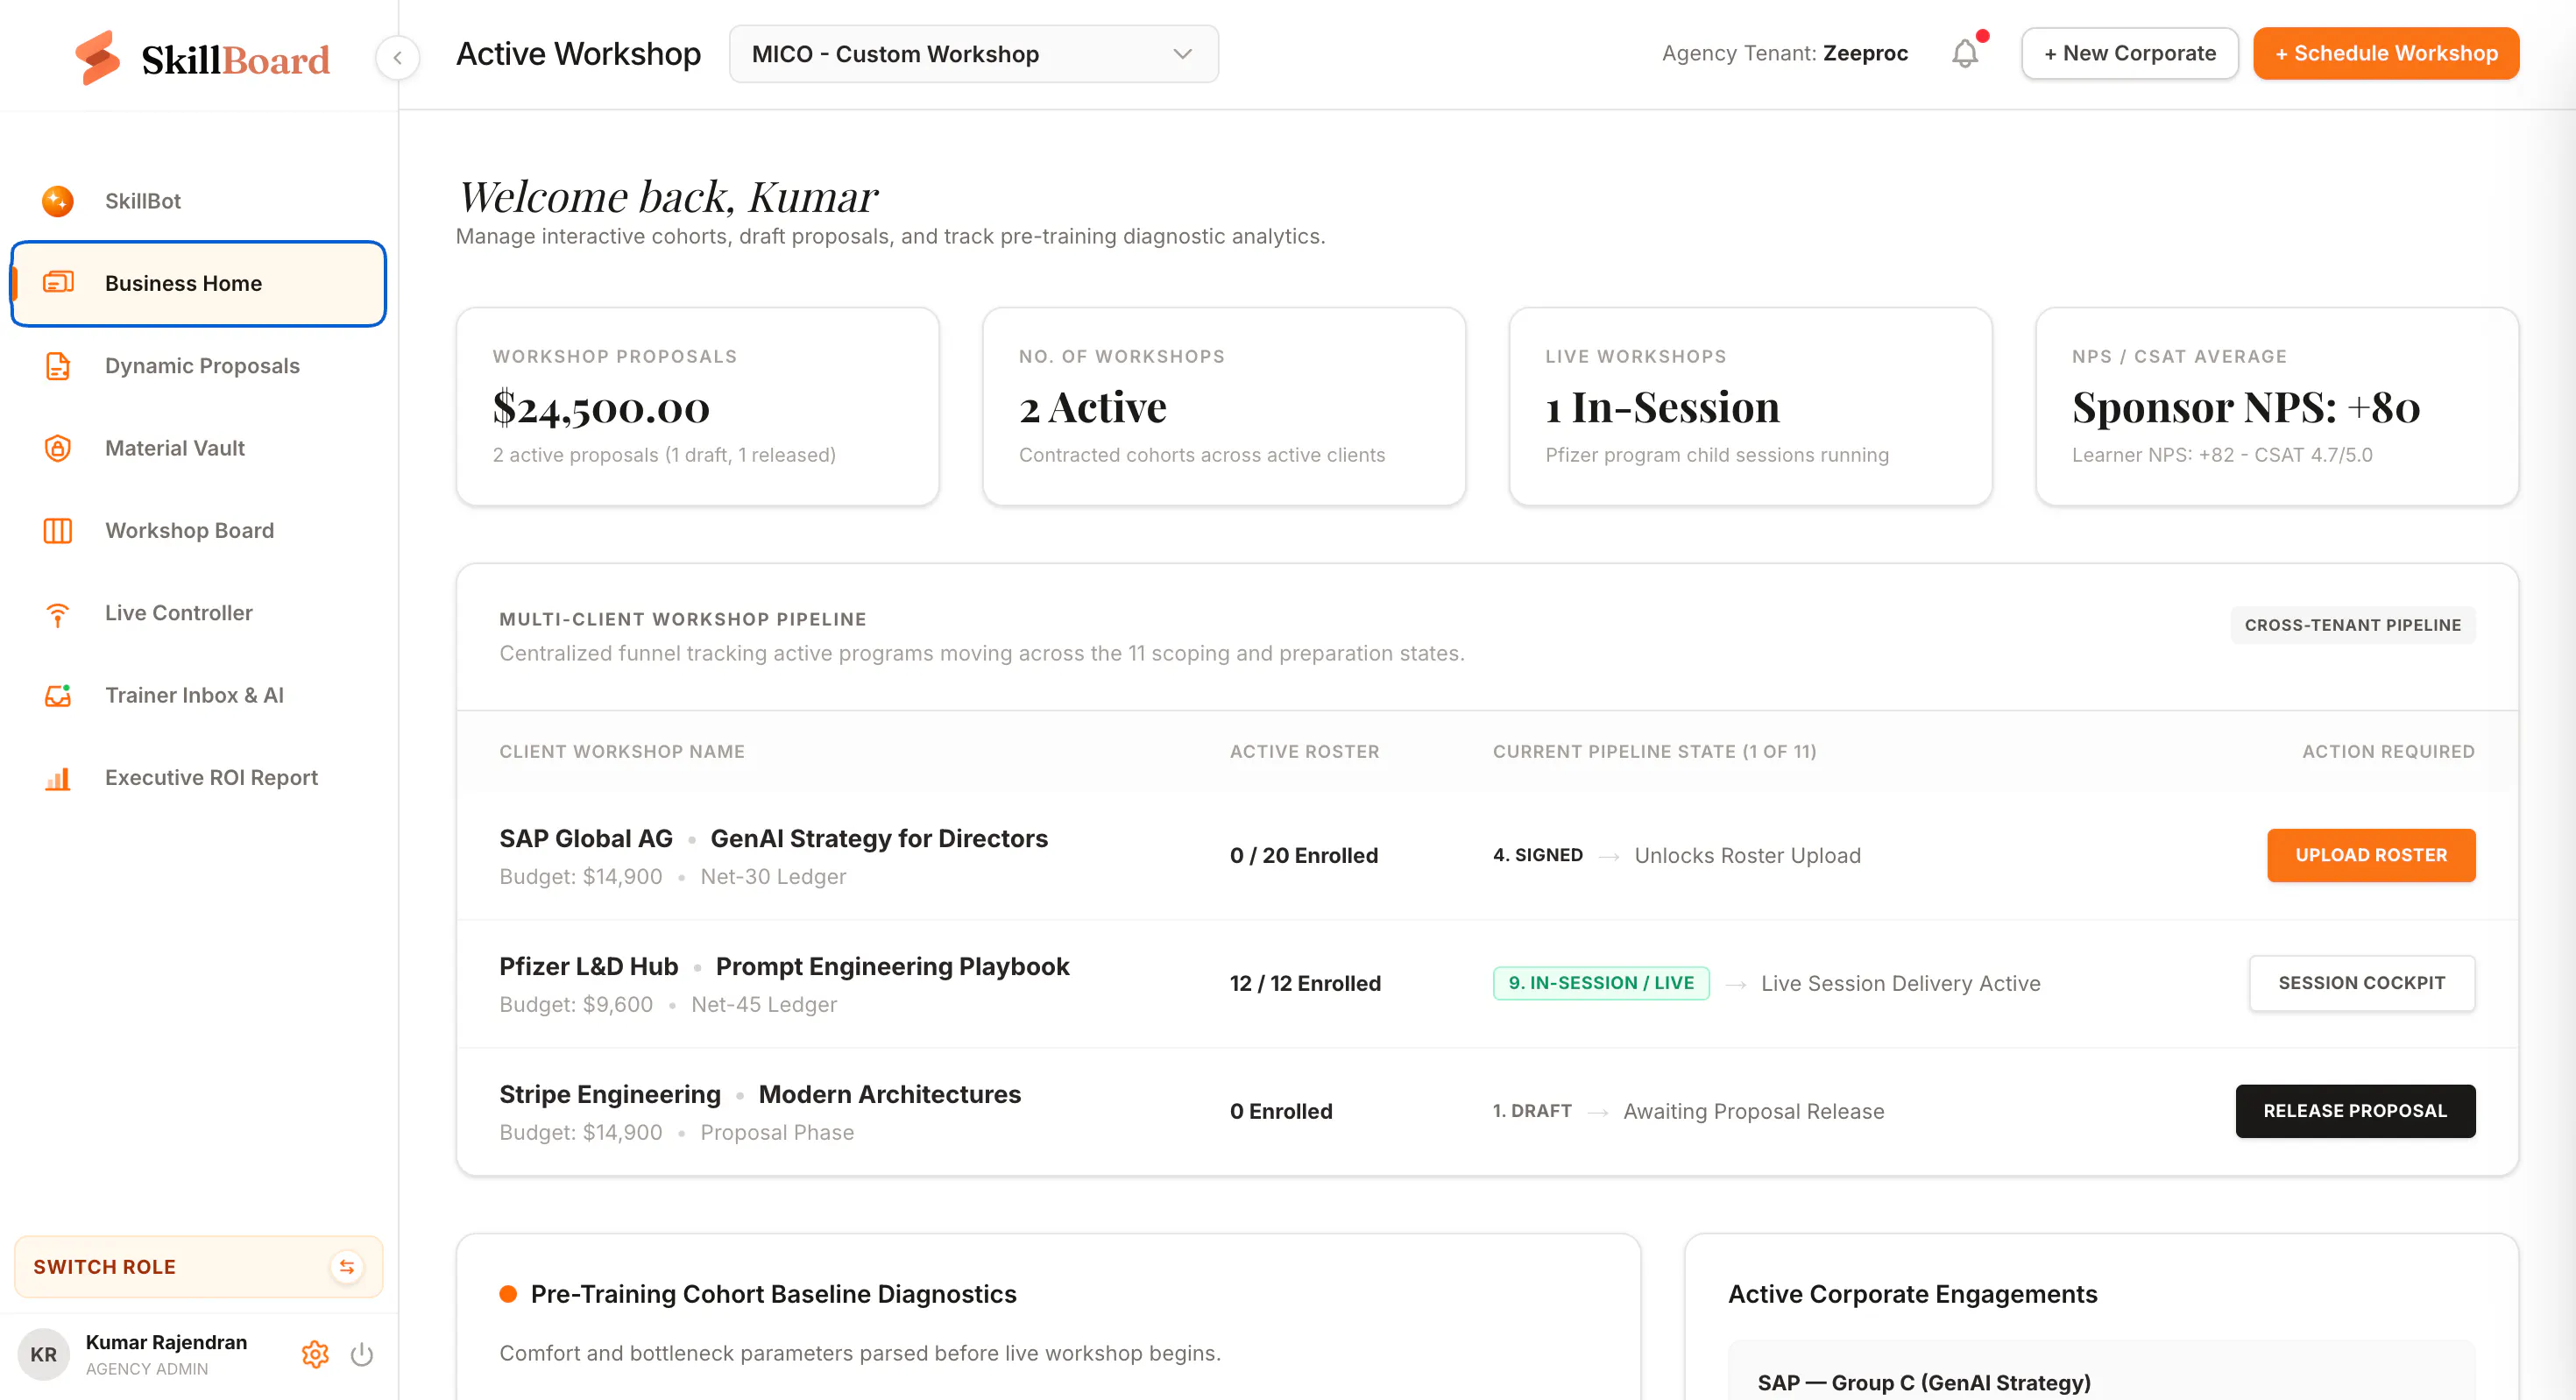2576x1400 pixels.
Task: Open the notifications bell
Action: (x=1965, y=53)
